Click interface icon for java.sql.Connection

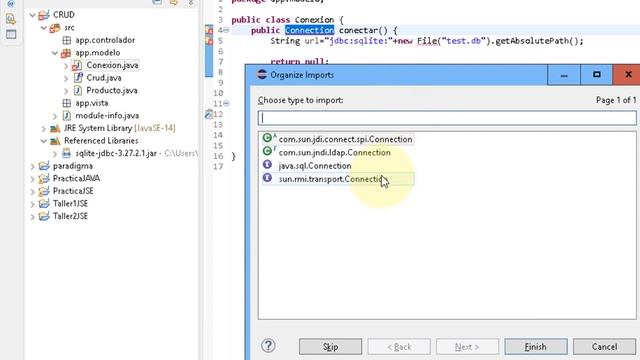click(x=267, y=164)
